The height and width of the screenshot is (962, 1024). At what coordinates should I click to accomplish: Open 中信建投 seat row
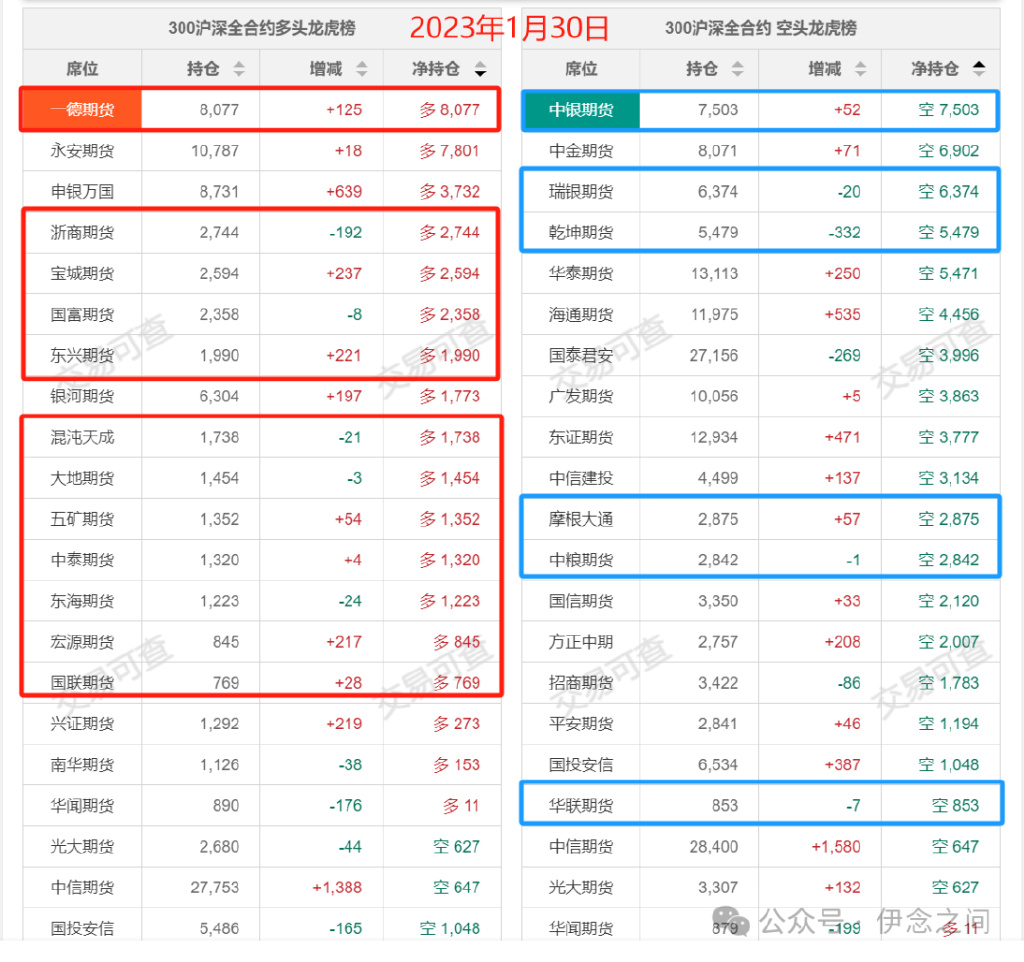tap(761, 478)
